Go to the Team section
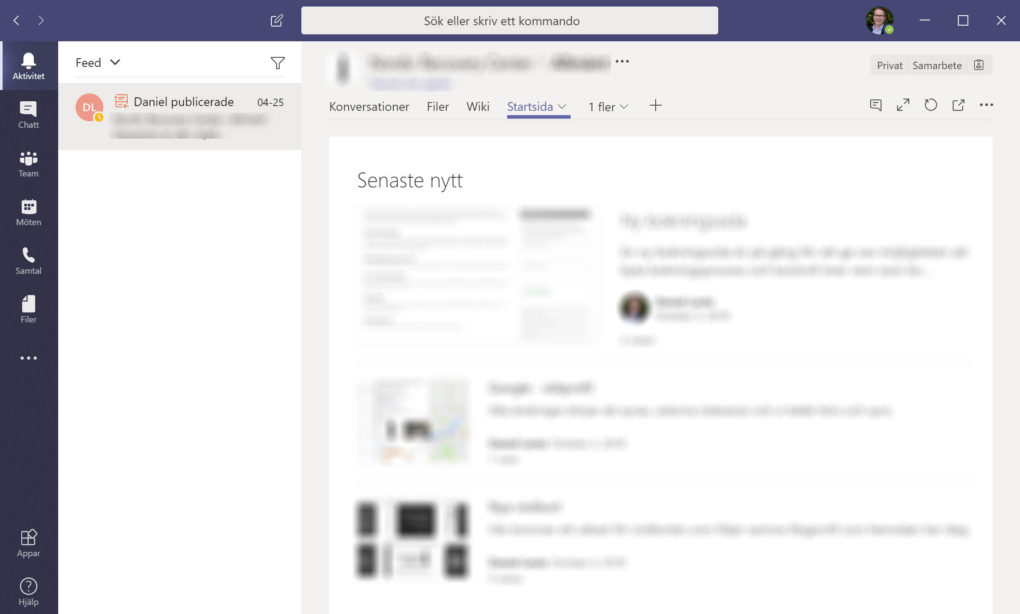Screen dimensions: 1020x614 point(28,164)
